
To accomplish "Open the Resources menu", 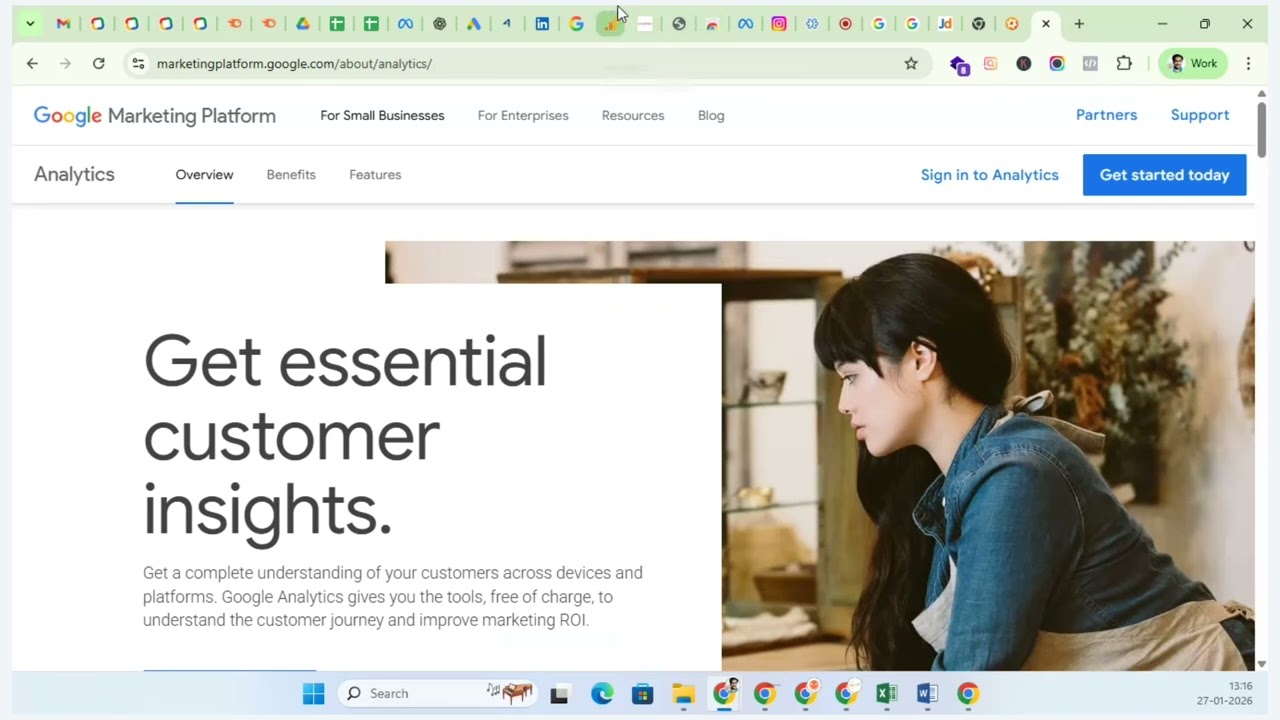I will coord(633,115).
